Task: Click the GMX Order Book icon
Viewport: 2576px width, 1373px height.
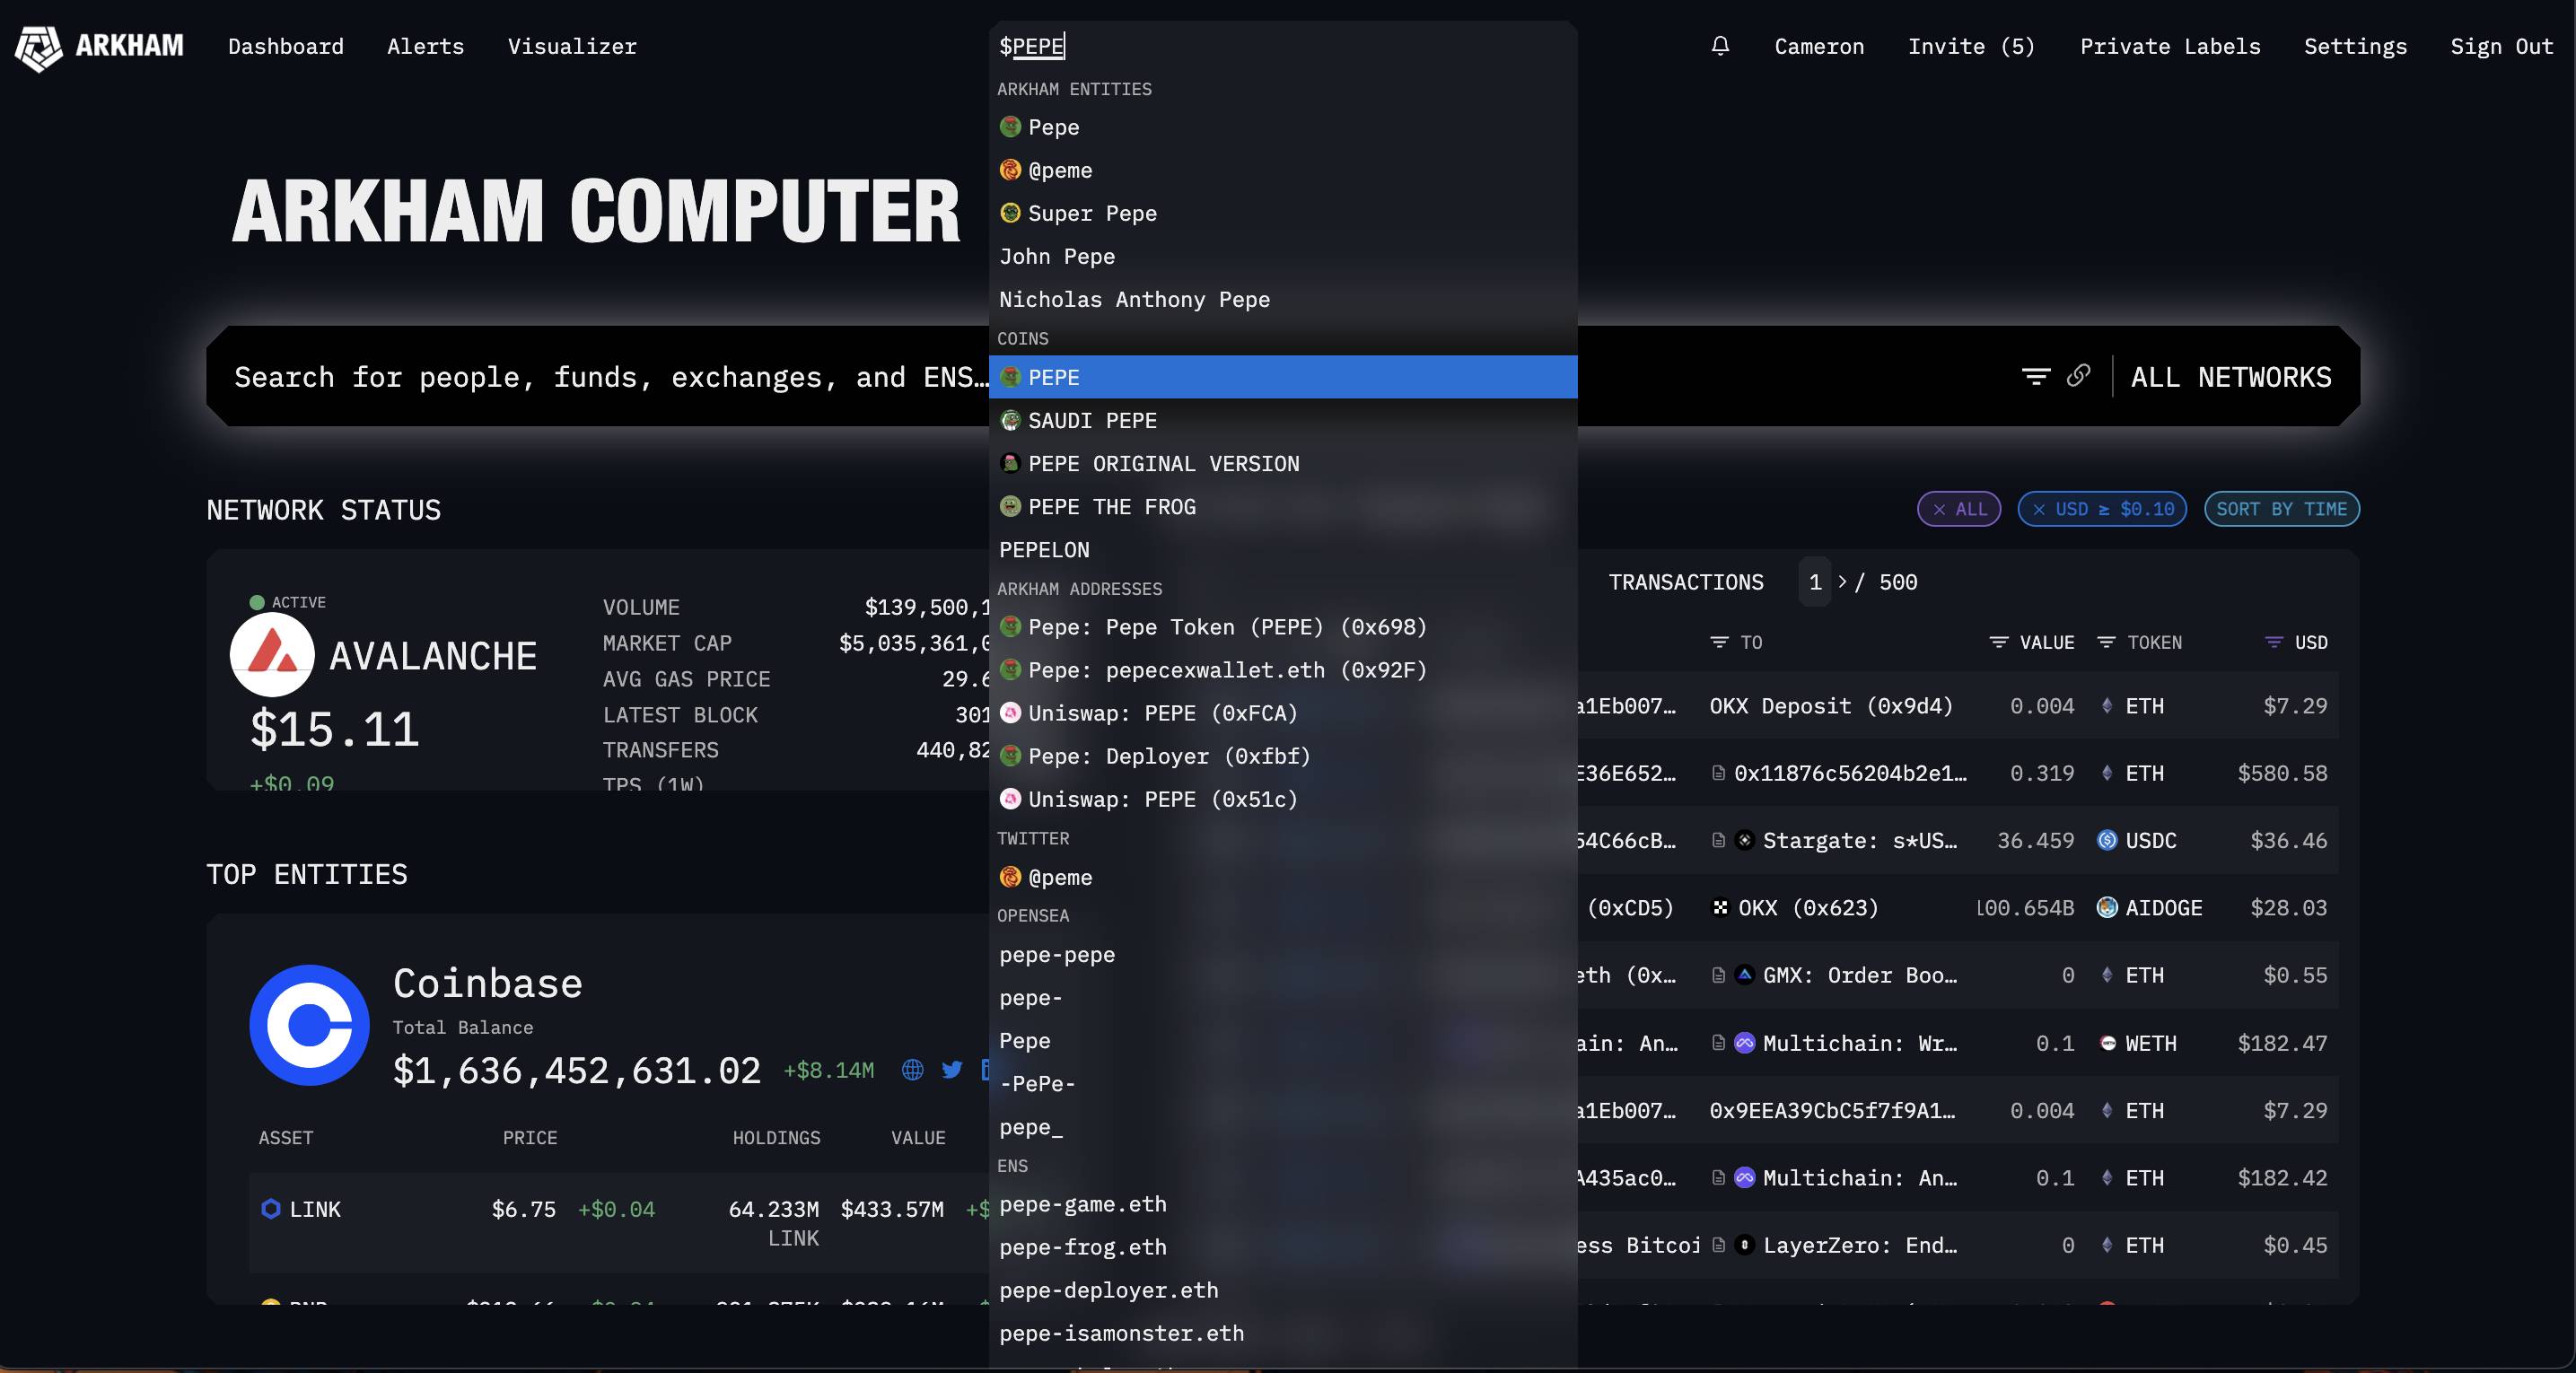Action: (x=1745, y=975)
